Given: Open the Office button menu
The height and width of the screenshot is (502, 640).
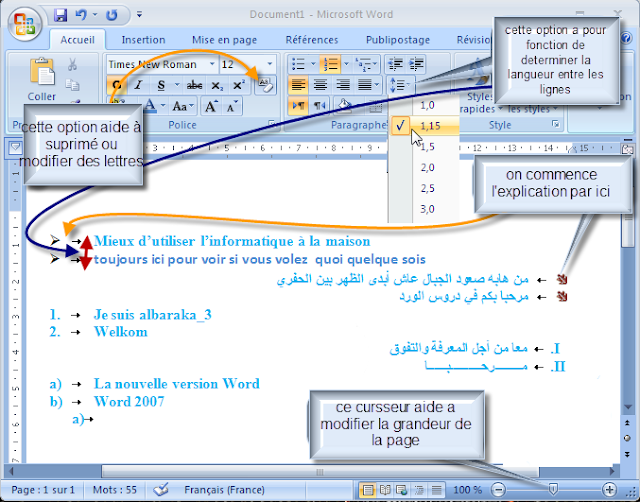Looking at the screenshot, I should point(24,24).
